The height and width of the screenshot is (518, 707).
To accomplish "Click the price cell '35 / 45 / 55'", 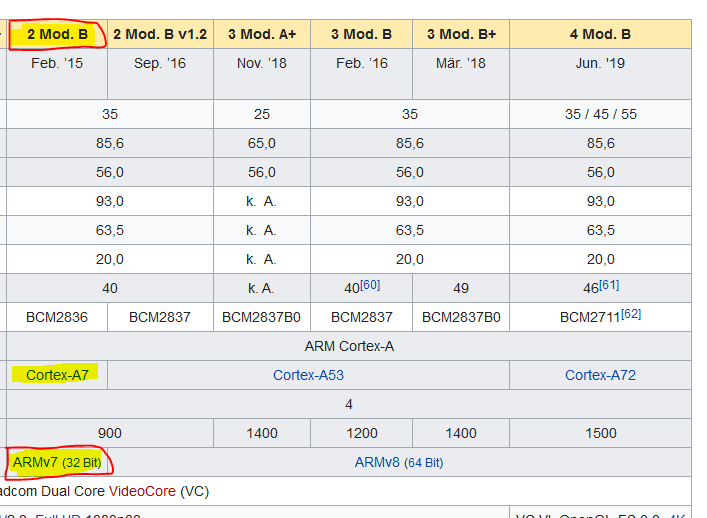I will pyautogui.click(x=601, y=114).
